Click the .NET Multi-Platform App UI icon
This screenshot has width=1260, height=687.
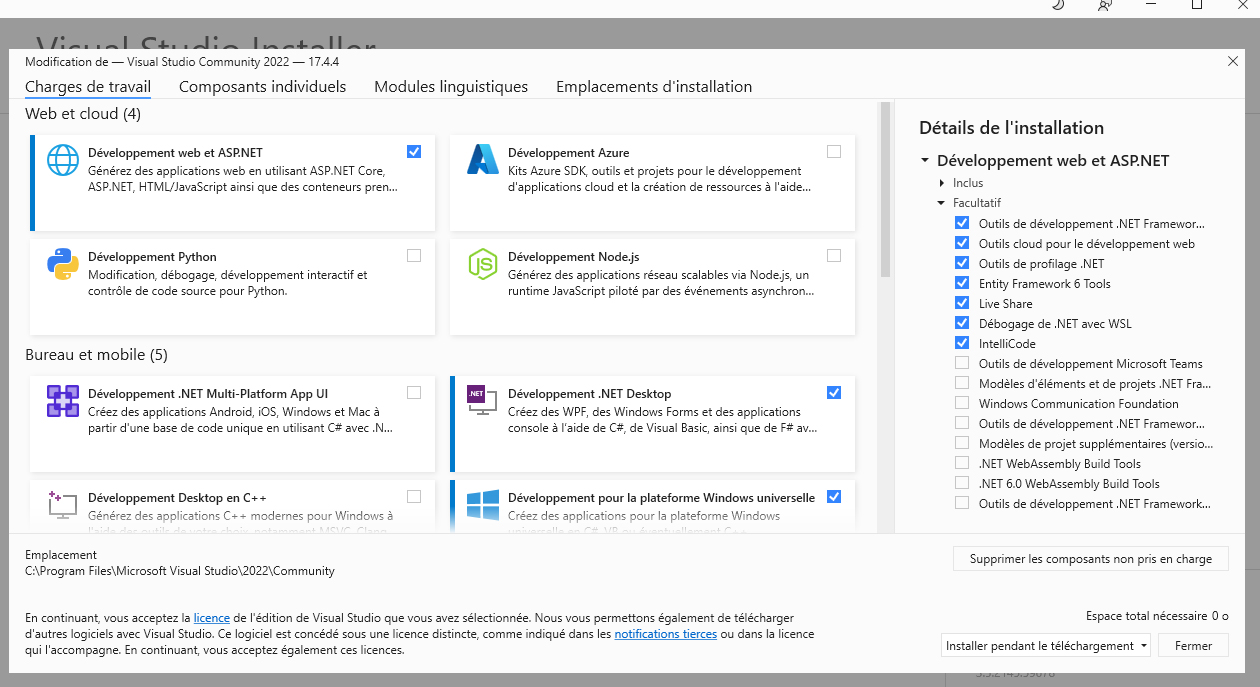(x=63, y=401)
